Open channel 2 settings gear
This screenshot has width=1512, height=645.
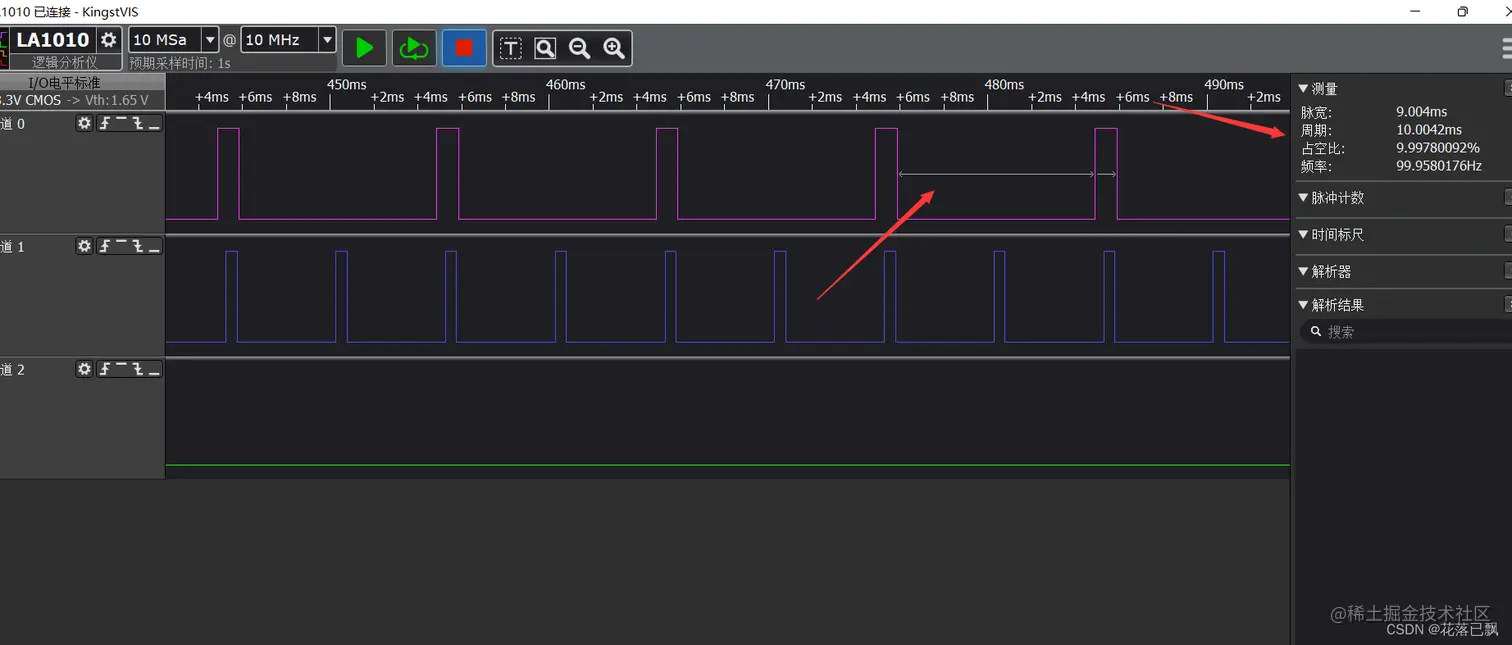[84, 369]
